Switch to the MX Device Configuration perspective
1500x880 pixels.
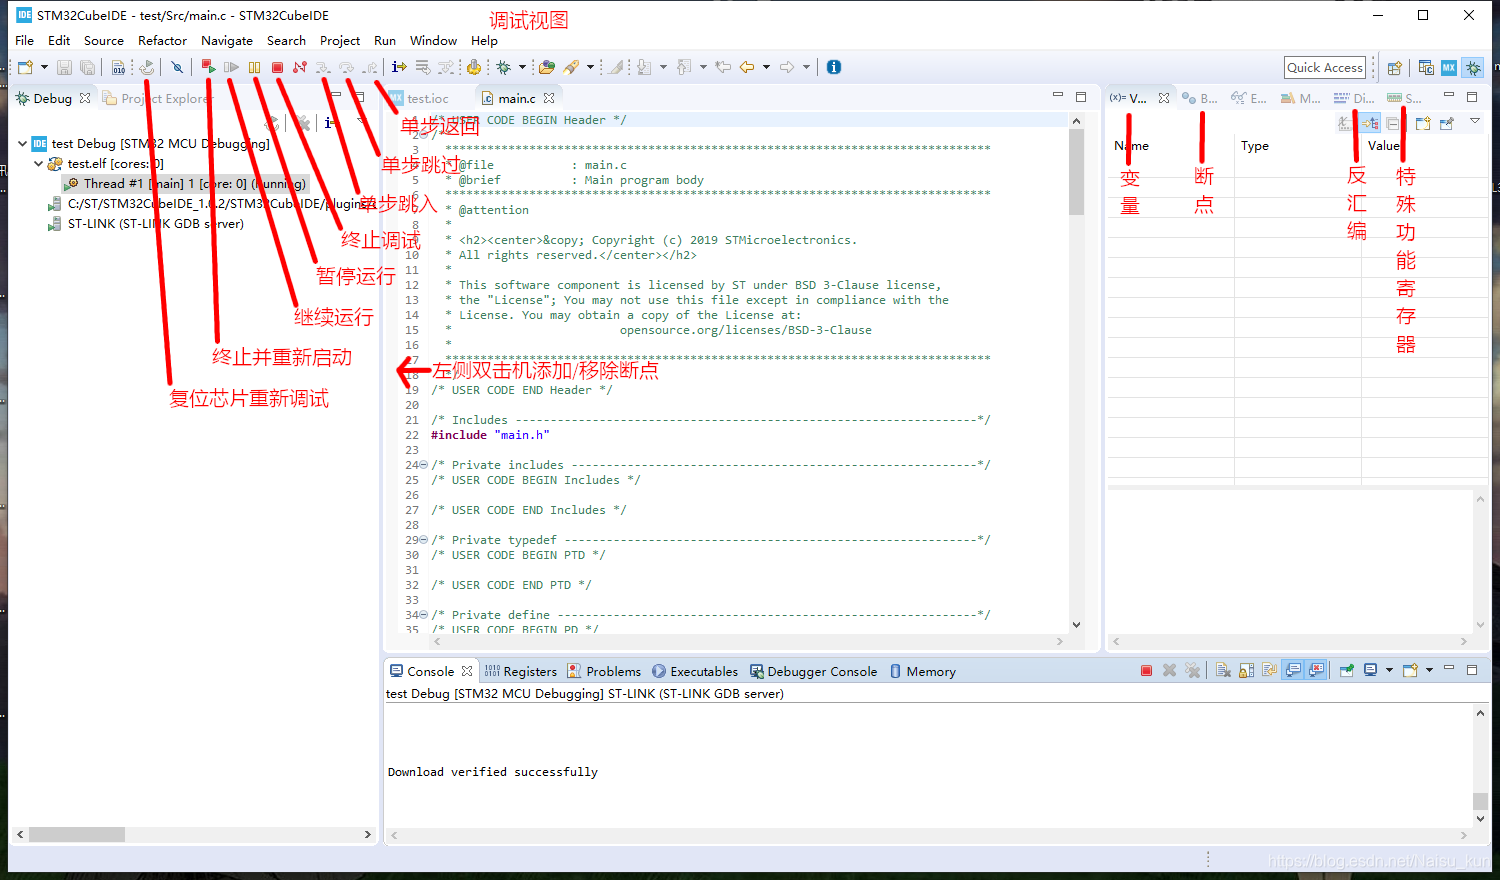1449,68
